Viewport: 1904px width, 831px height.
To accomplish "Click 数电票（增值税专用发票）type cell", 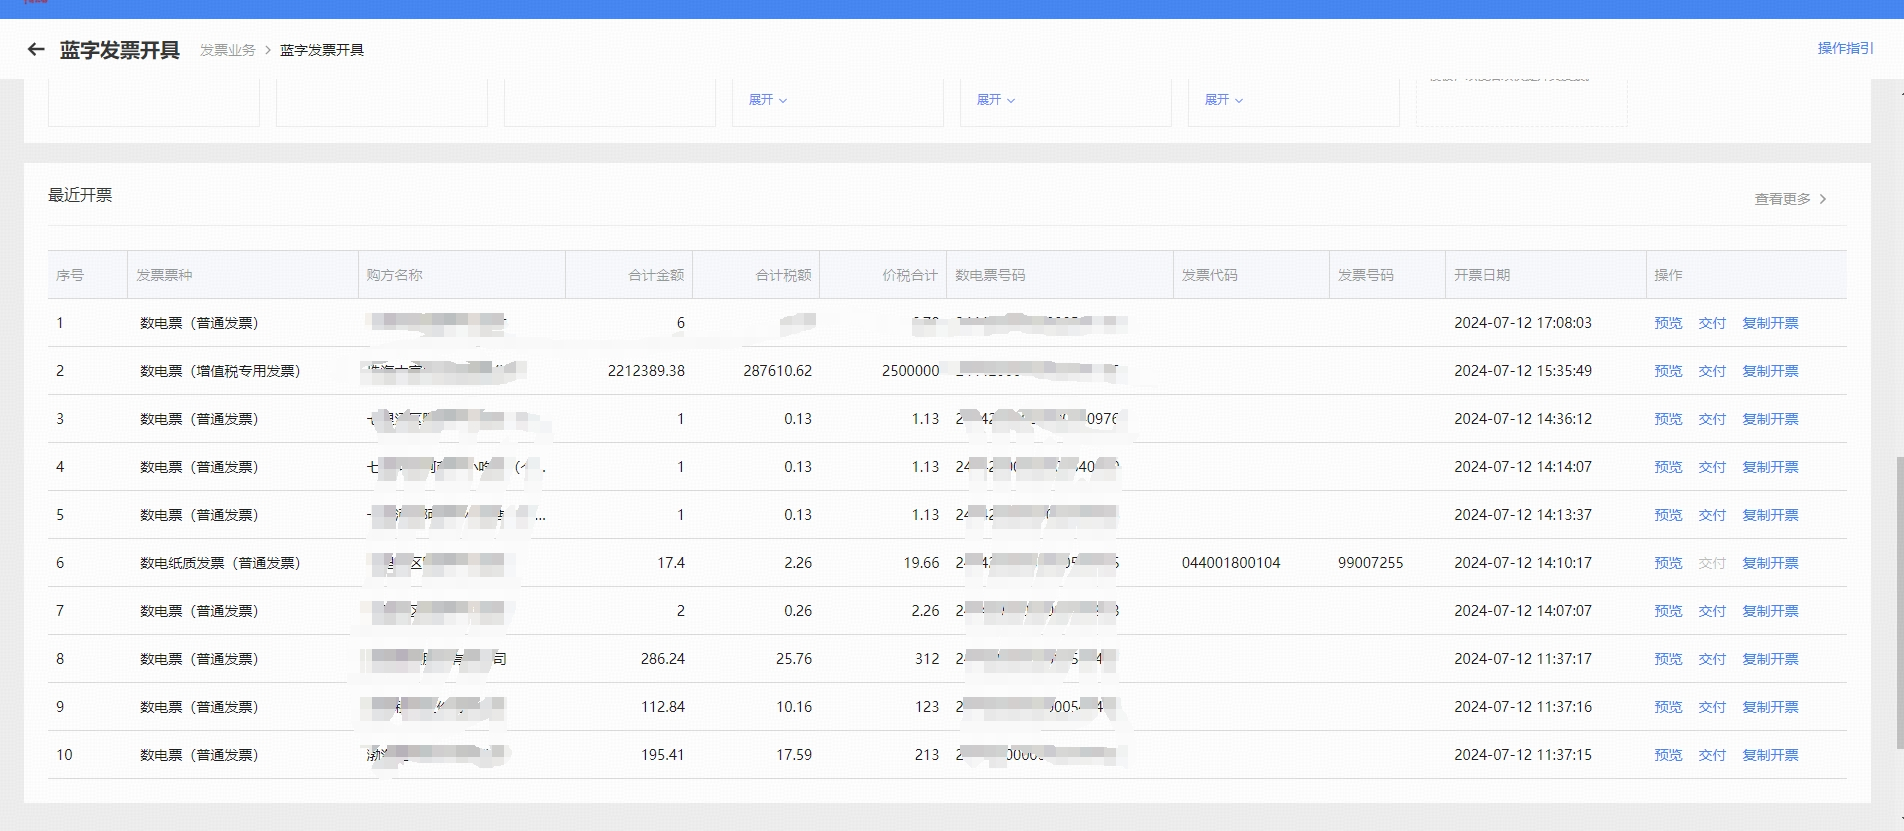I will tap(220, 371).
